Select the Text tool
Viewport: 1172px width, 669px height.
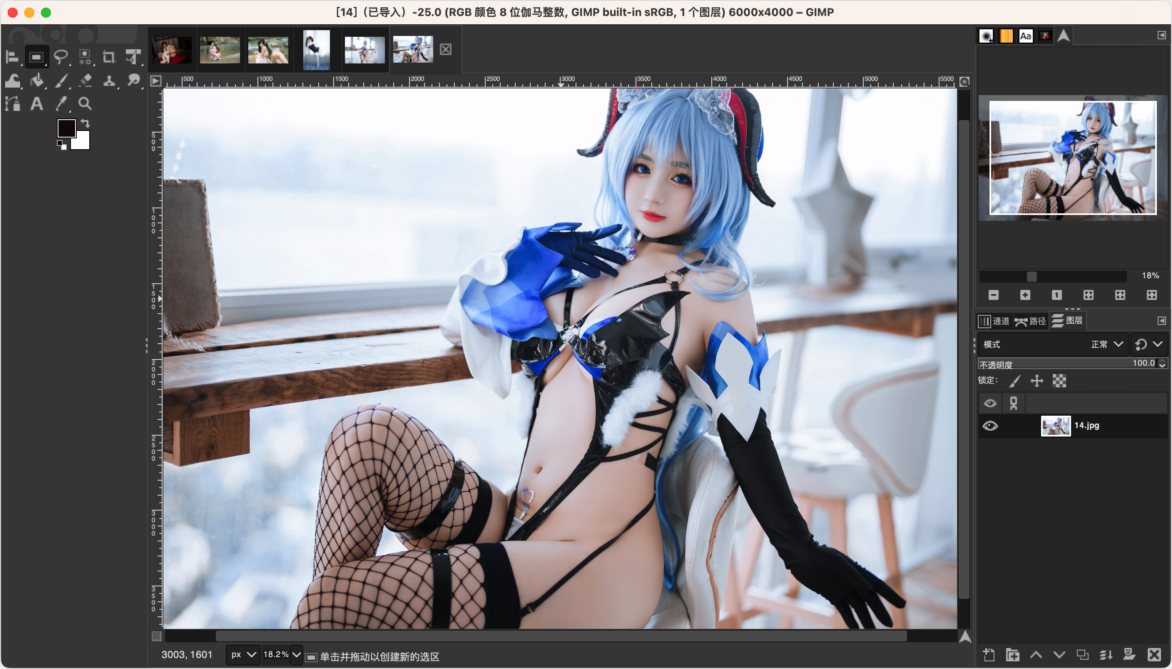[36, 104]
